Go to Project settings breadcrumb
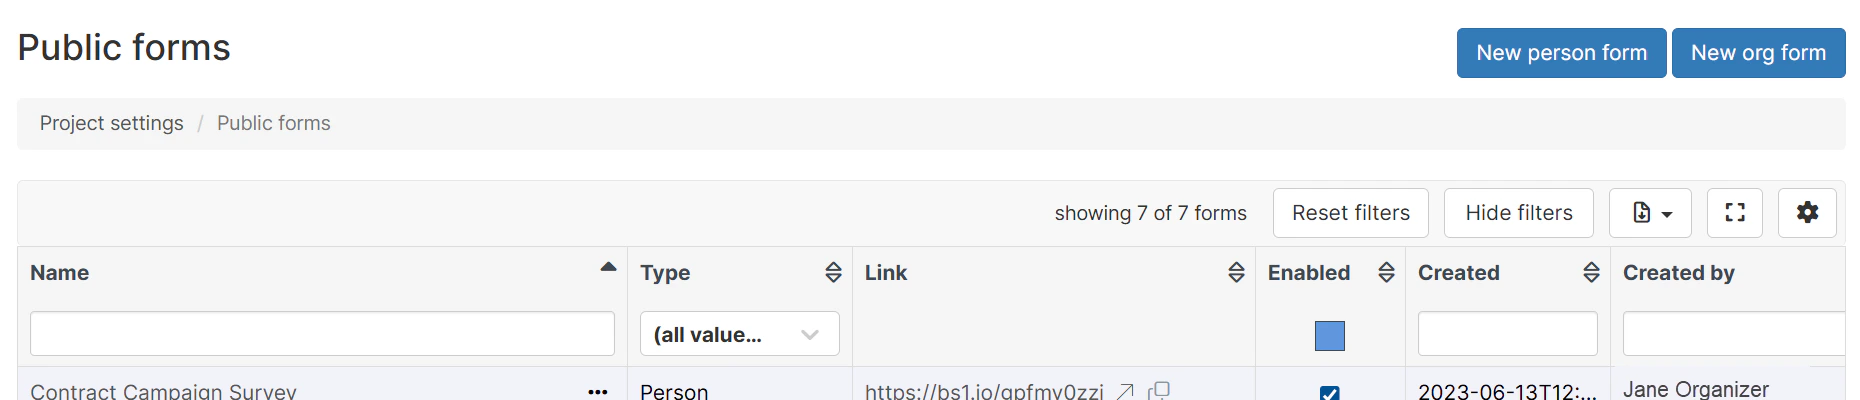 (112, 123)
